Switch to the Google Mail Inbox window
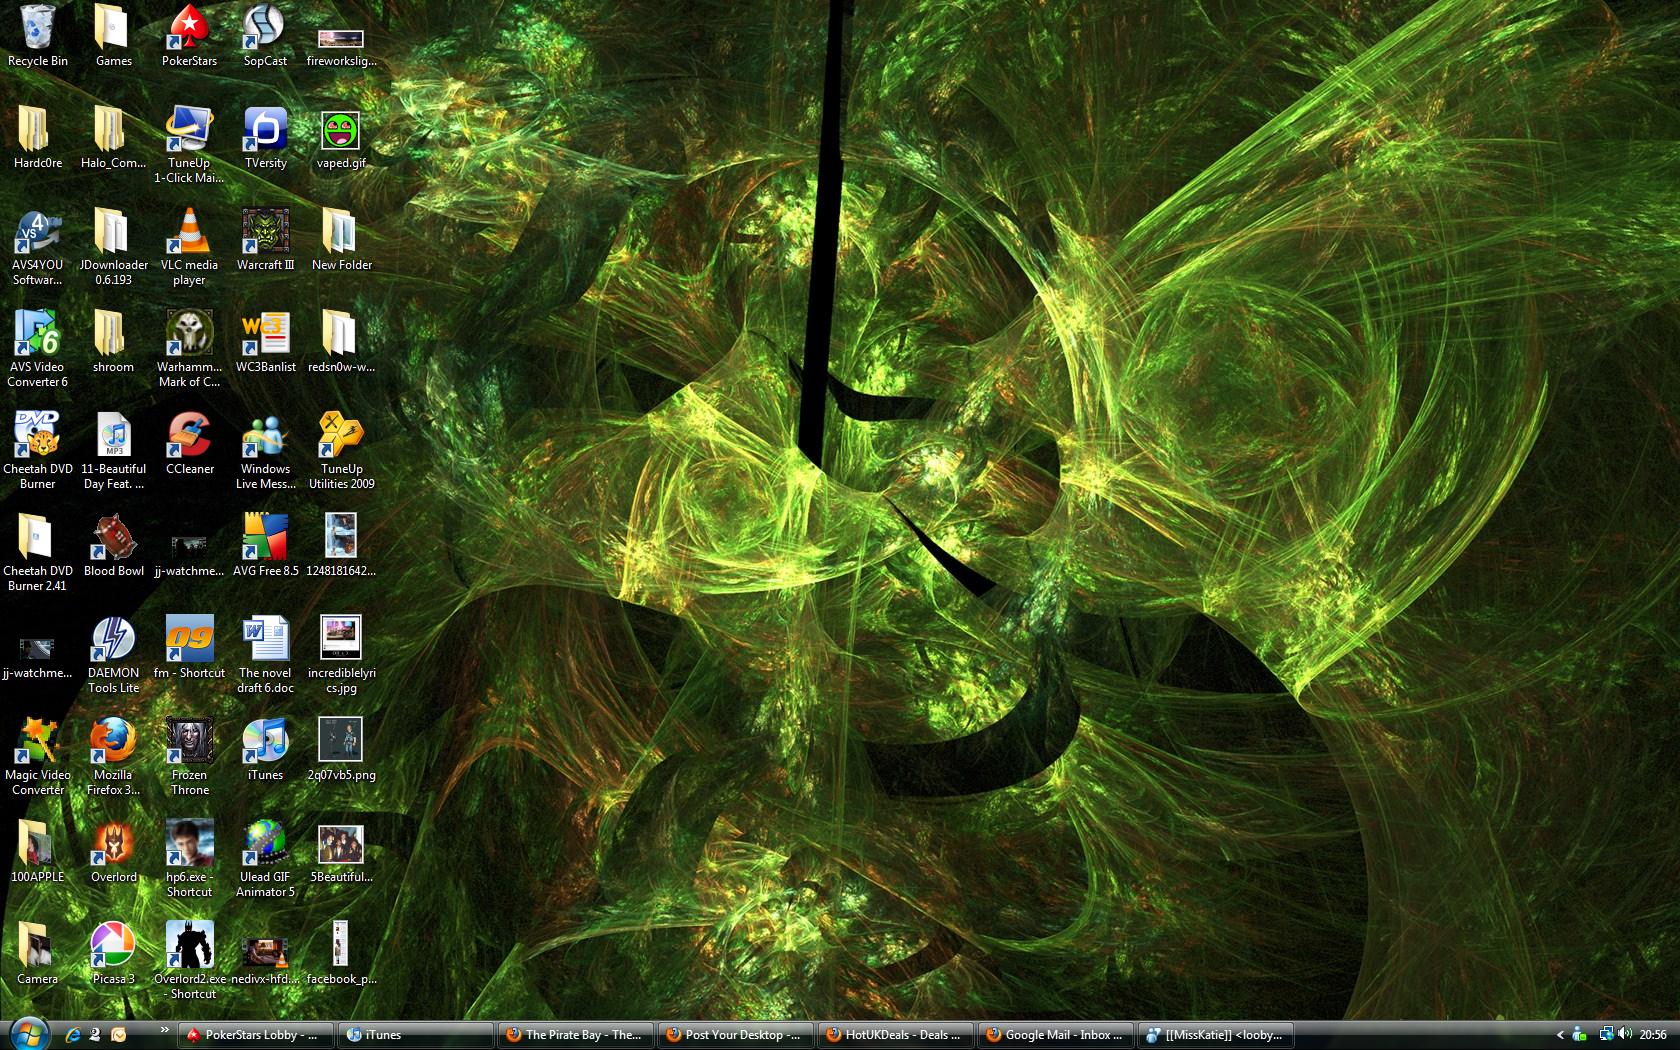 [x=1054, y=1035]
